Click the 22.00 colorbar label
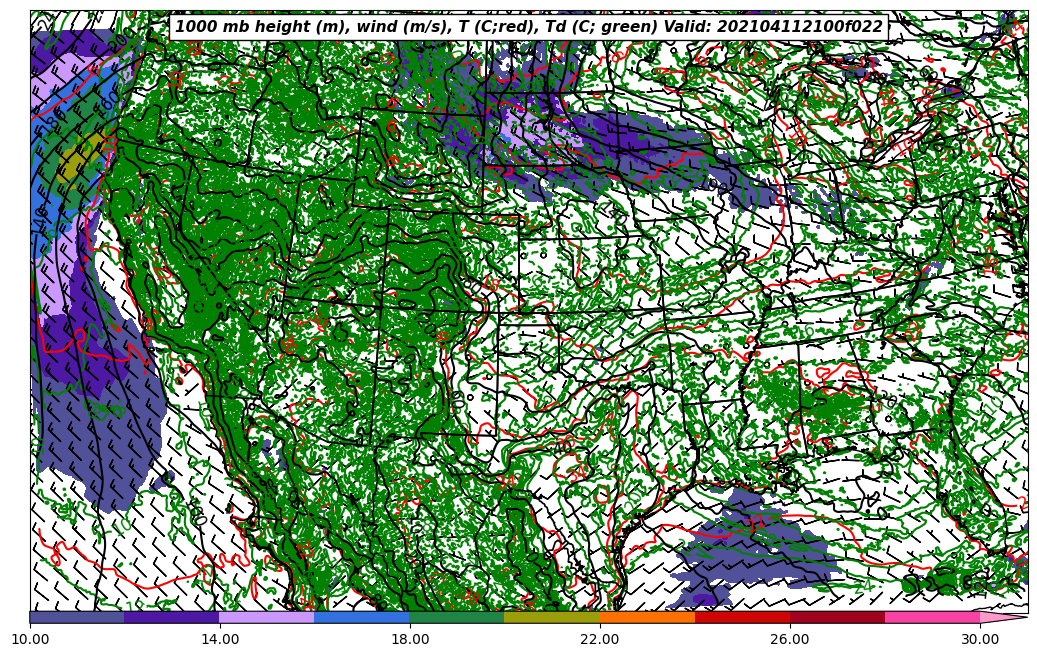The height and width of the screenshot is (657, 1037). point(600,639)
